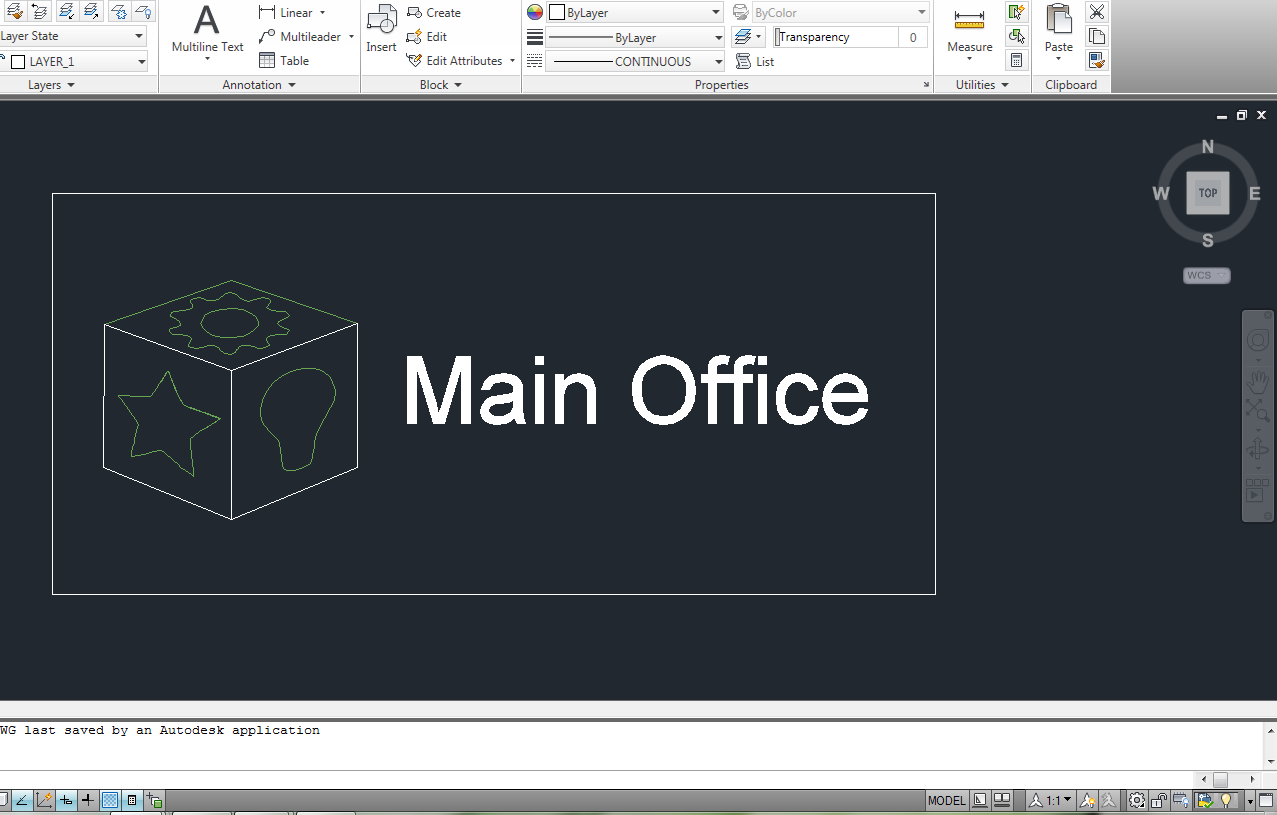Click the Orbit navigation tool
1277x815 pixels.
(1257, 450)
